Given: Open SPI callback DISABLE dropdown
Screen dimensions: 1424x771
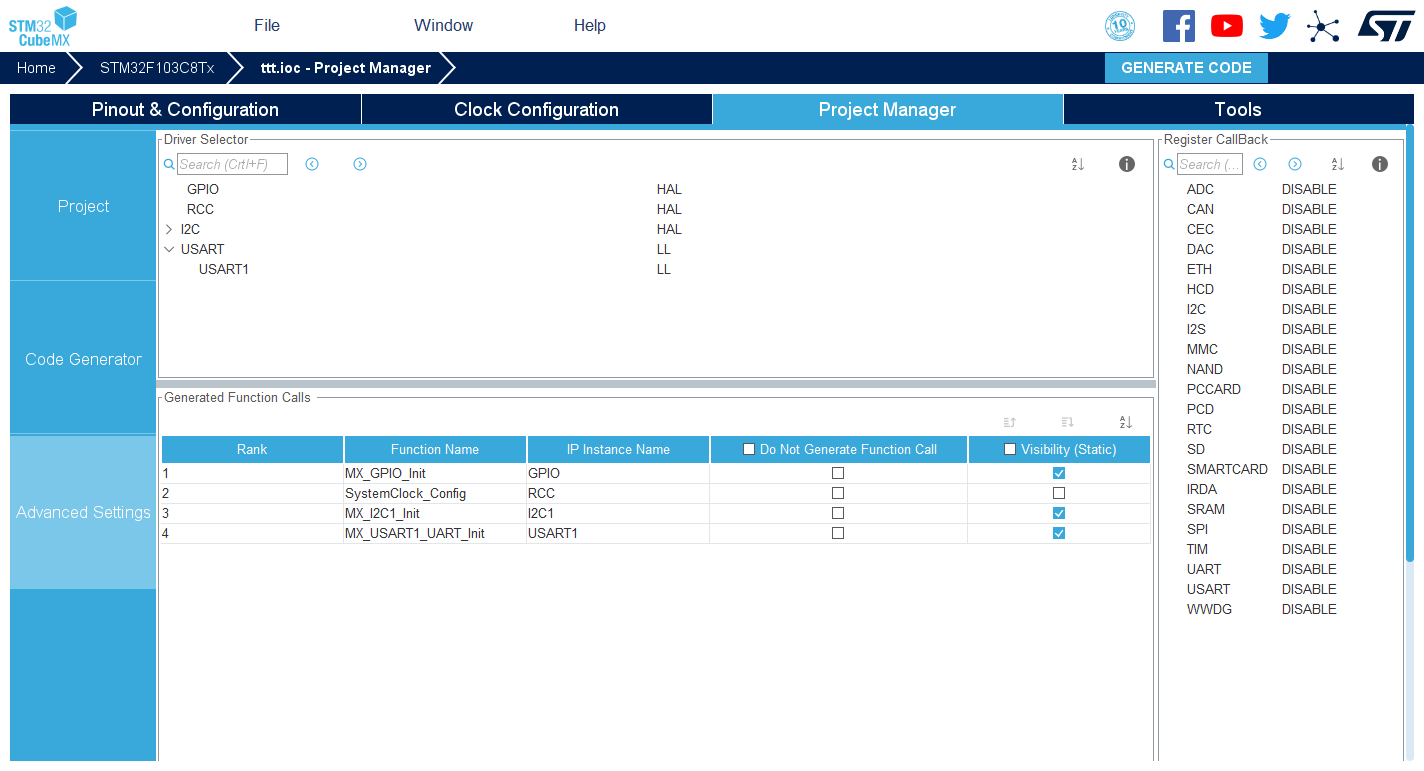Looking at the screenshot, I should (1309, 529).
